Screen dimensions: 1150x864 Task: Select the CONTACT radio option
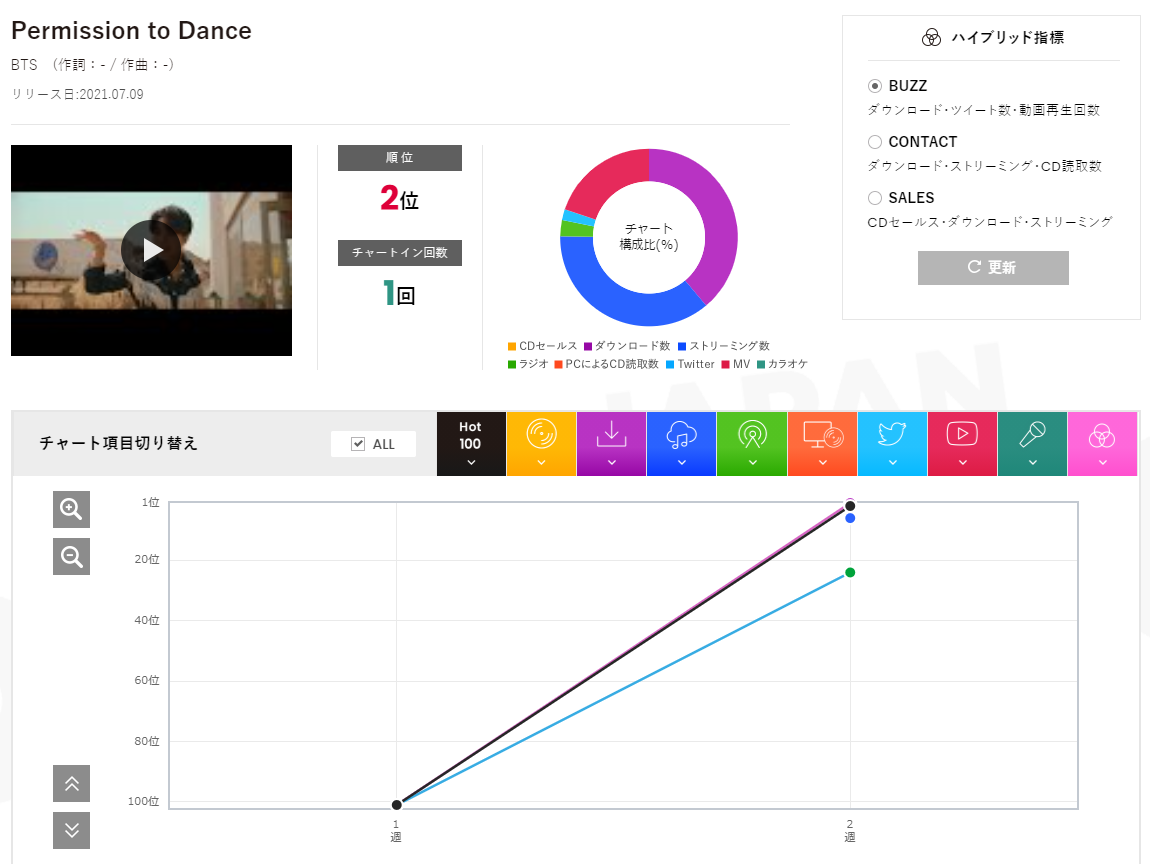pyautogui.click(x=875, y=142)
